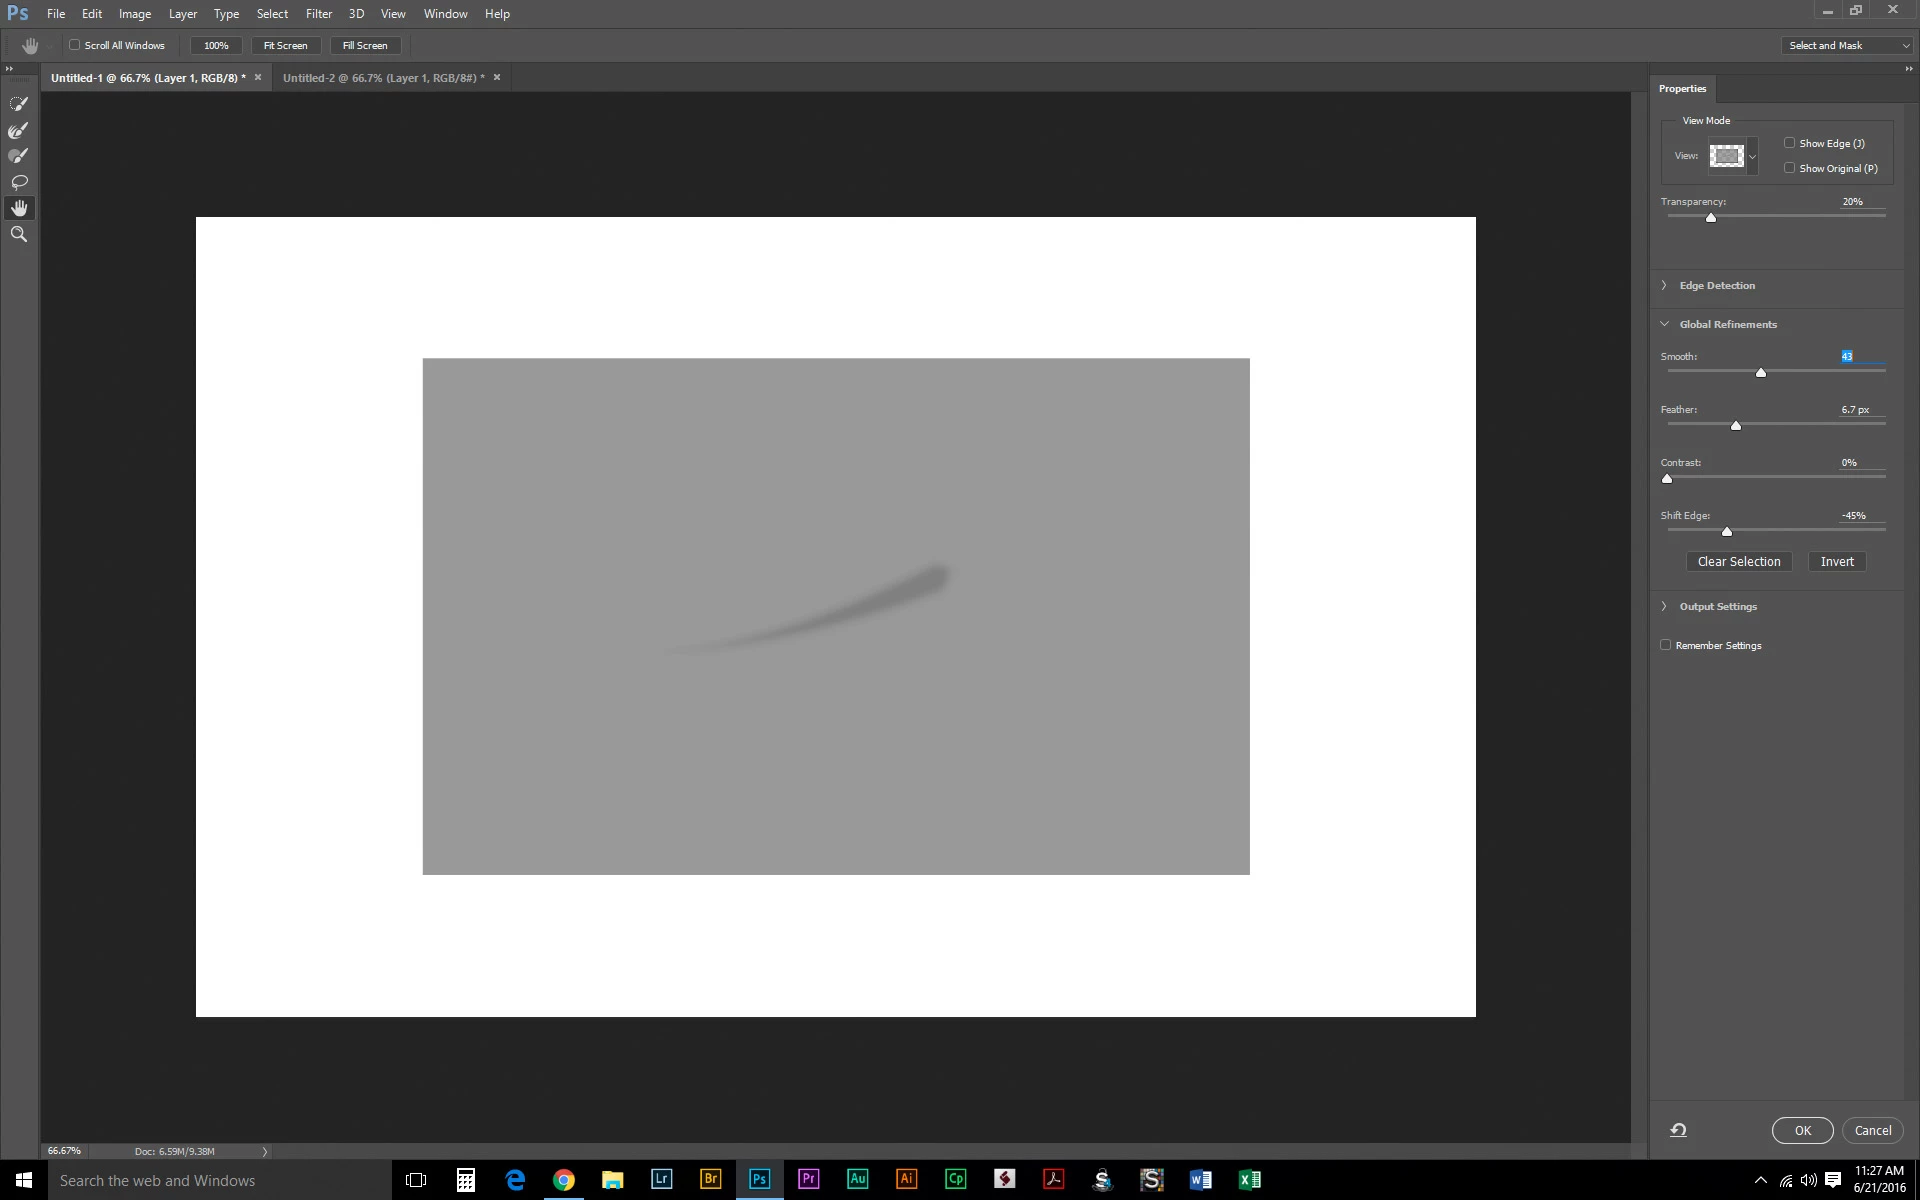Viewport: 1920px width, 1200px height.
Task: Open Premiere Pro from taskbar
Action: pos(808,1179)
